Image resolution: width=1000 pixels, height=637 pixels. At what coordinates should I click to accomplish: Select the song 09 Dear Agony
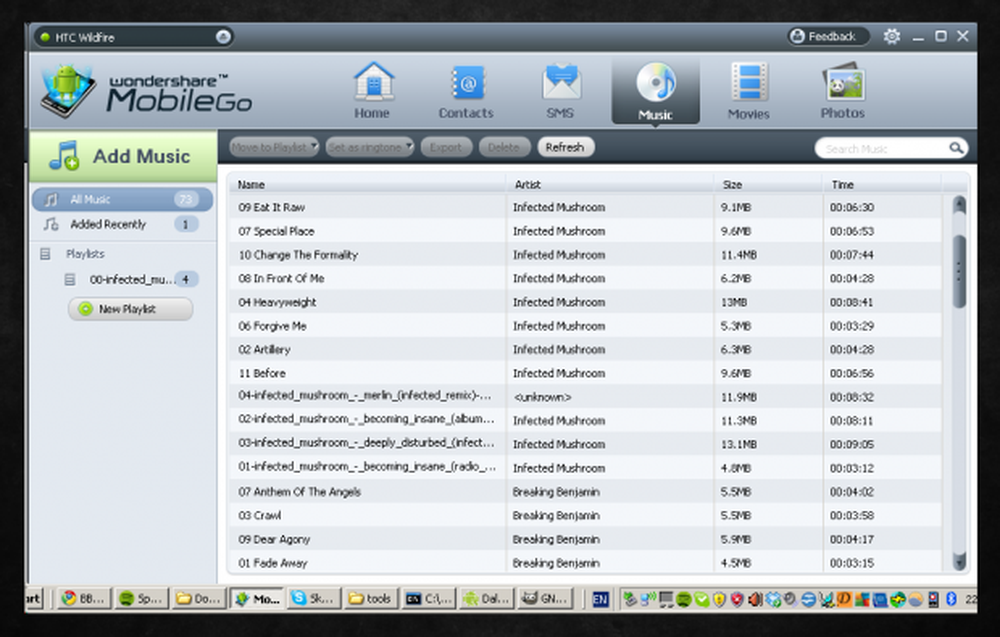click(x=585, y=539)
